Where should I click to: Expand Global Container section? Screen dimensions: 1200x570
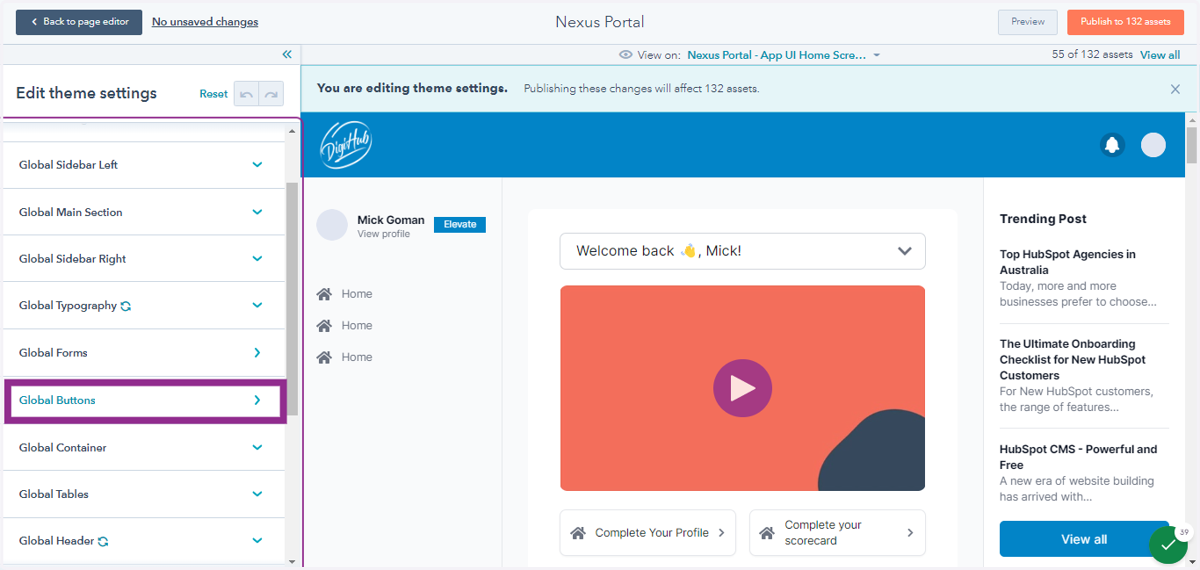coord(144,448)
